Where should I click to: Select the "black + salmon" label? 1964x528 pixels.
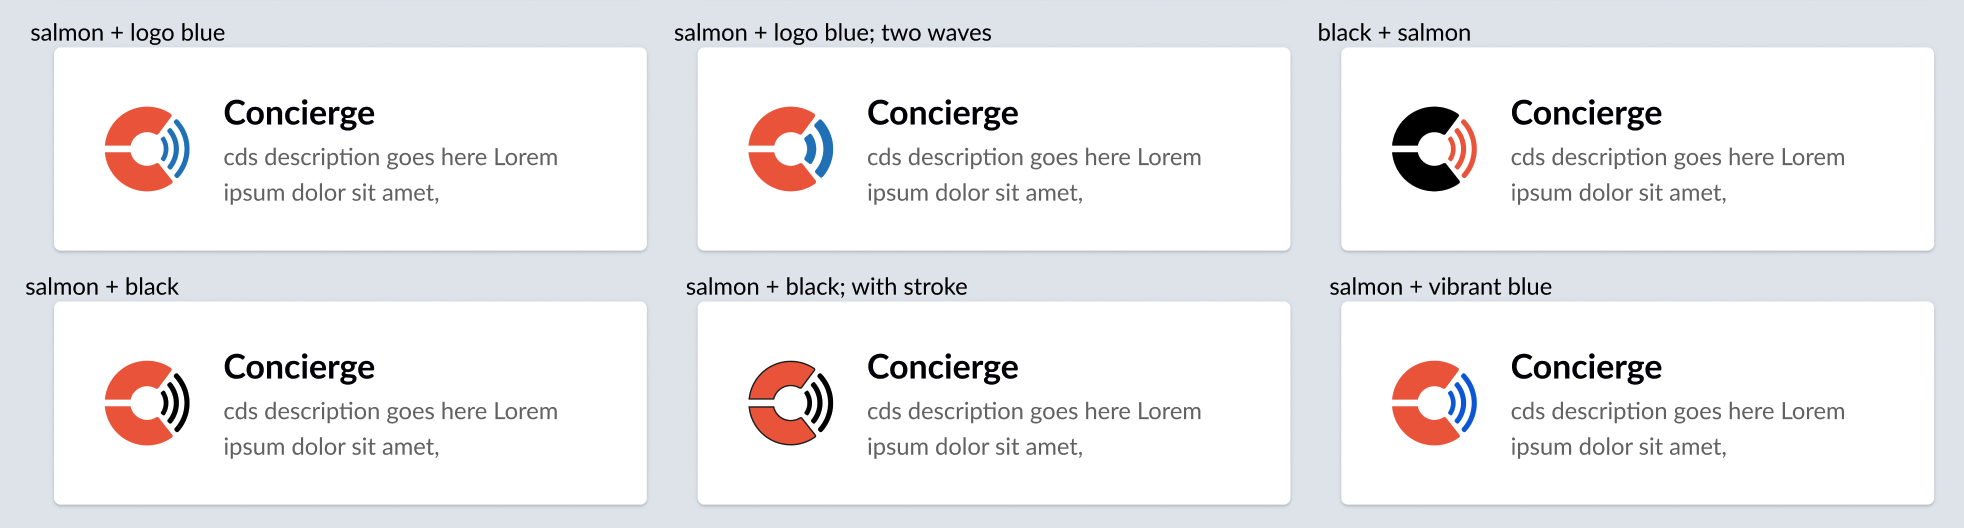1393,33
